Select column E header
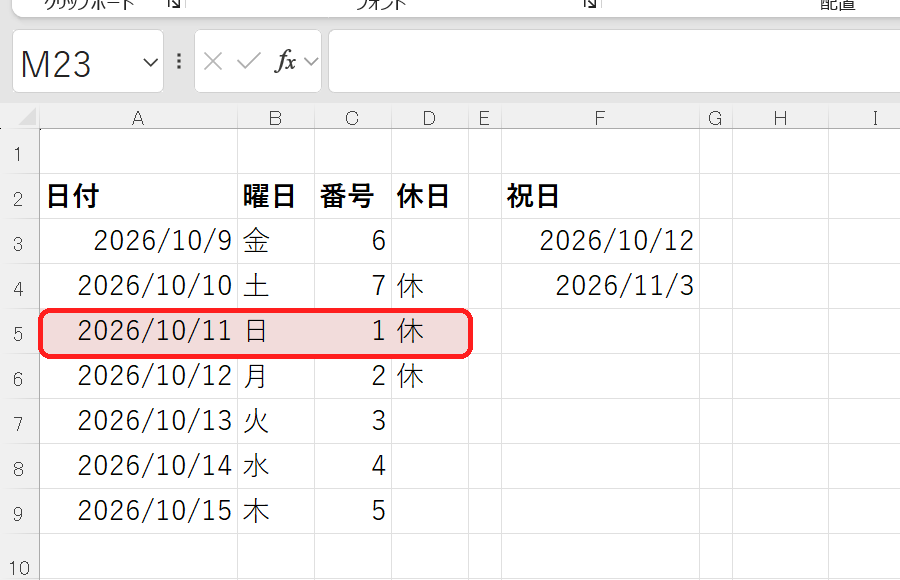 coord(485,118)
